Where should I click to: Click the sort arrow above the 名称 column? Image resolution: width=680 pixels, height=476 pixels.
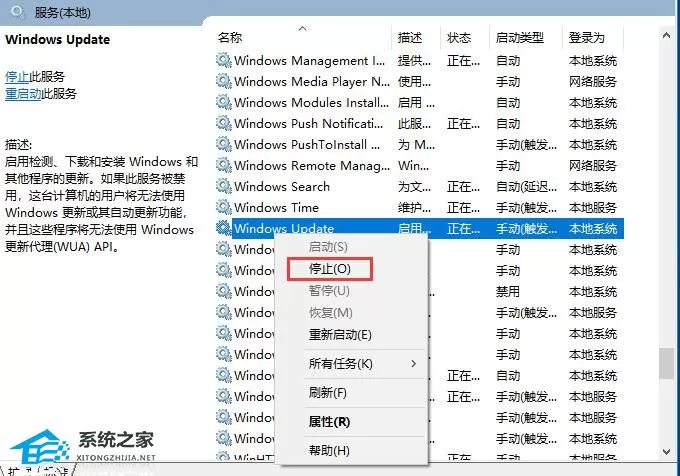[x=303, y=29]
